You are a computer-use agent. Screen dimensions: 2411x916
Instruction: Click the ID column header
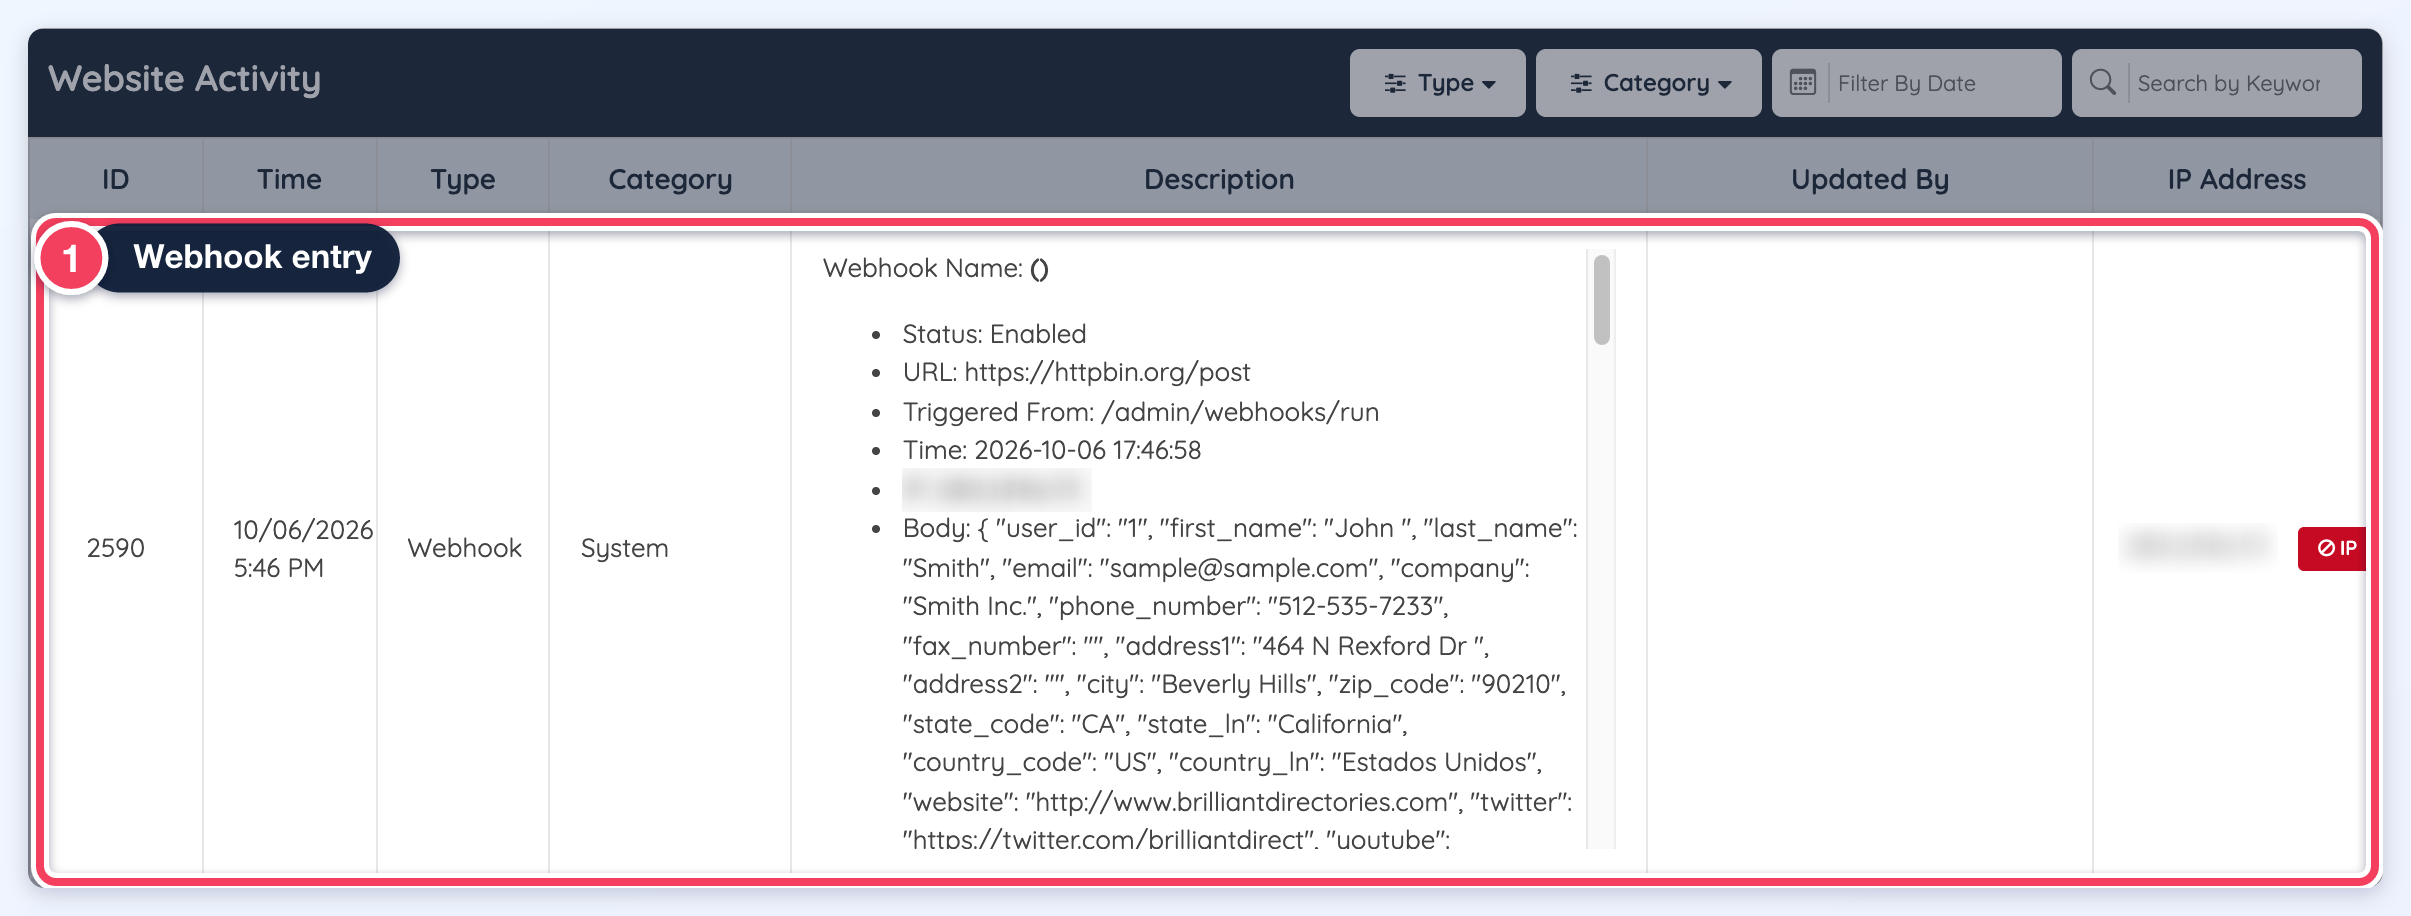point(116,179)
